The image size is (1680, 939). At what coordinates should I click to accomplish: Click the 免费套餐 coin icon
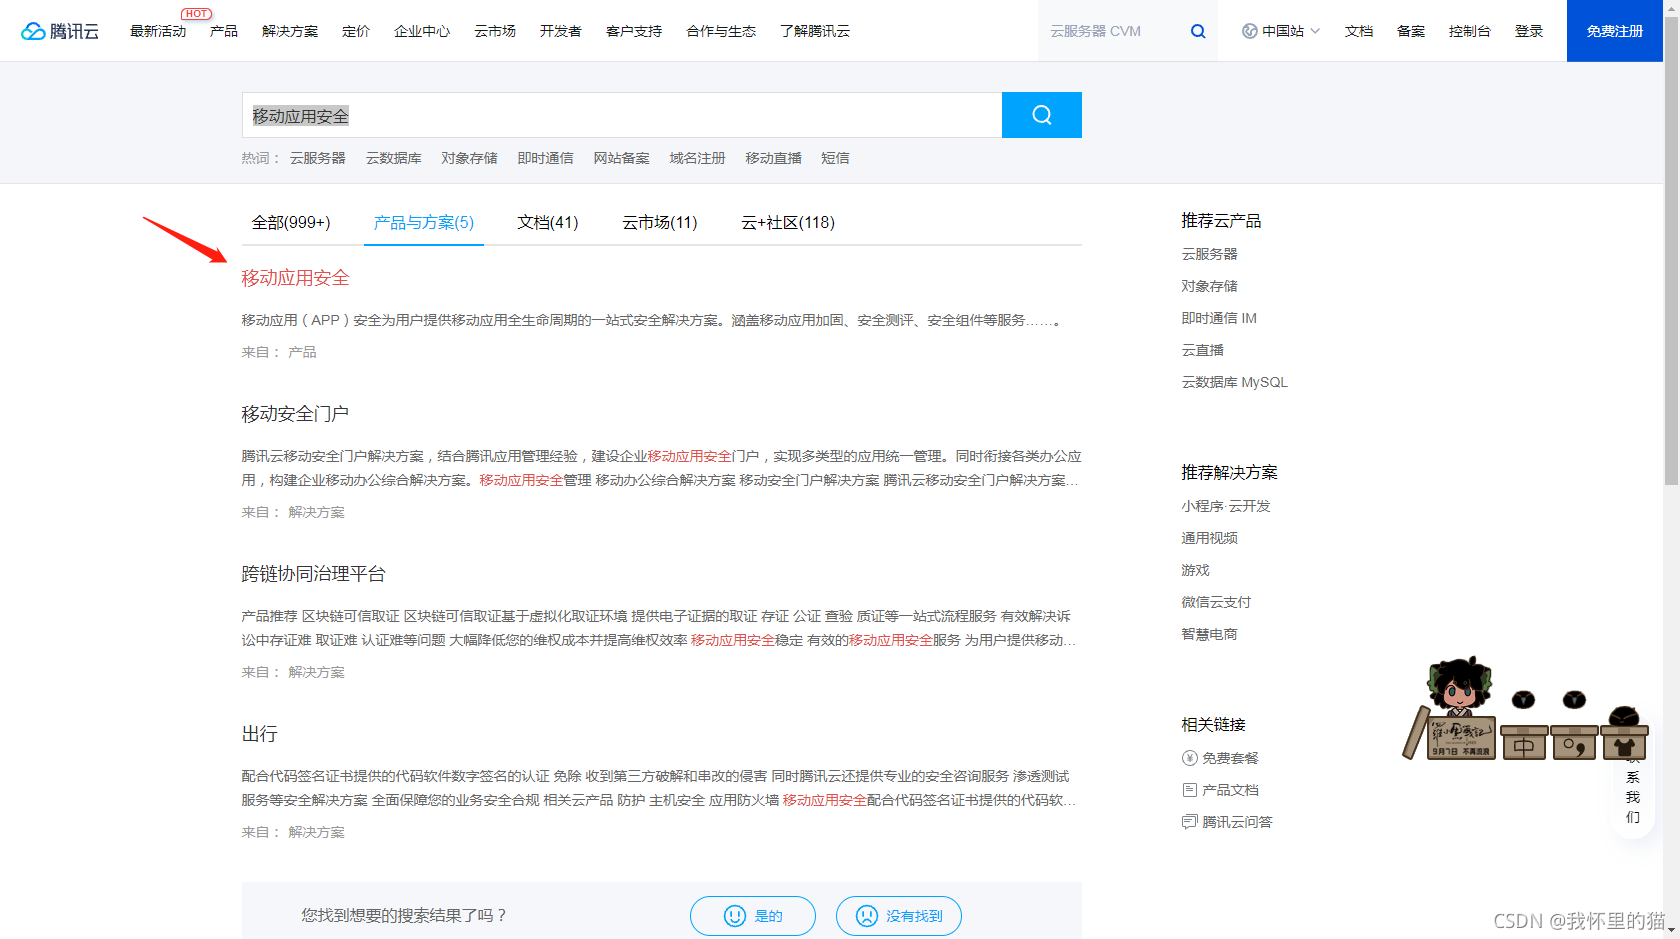click(x=1190, y=758)
